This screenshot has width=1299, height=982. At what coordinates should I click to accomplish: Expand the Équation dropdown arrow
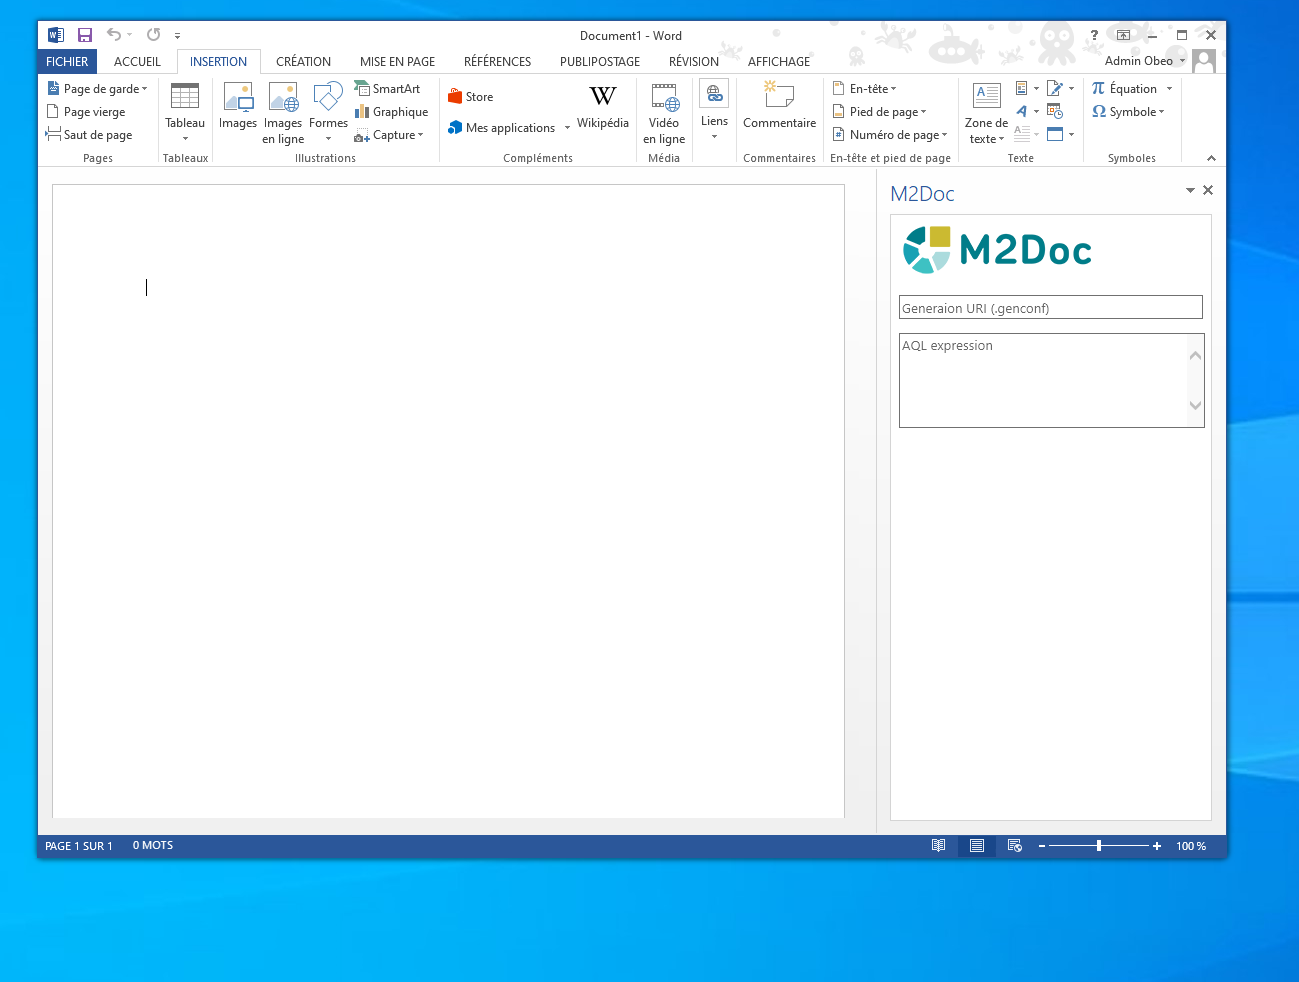(1169, 89)
